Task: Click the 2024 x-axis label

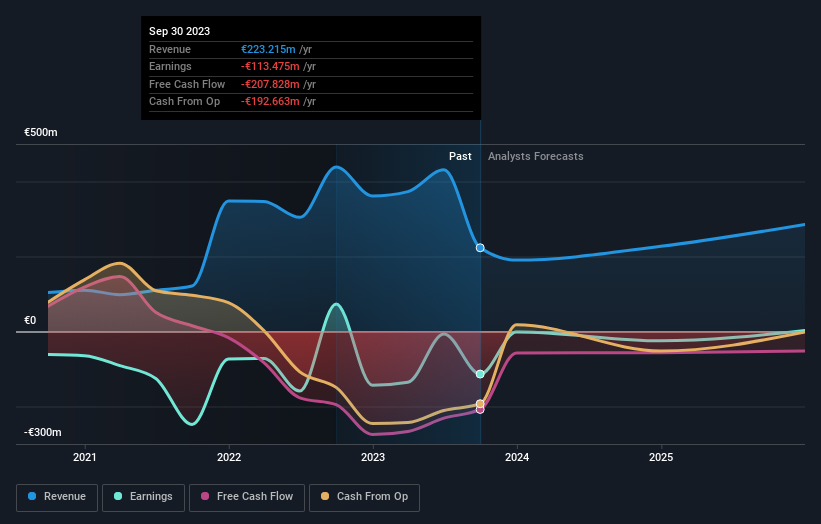Action: click(517, 457)
